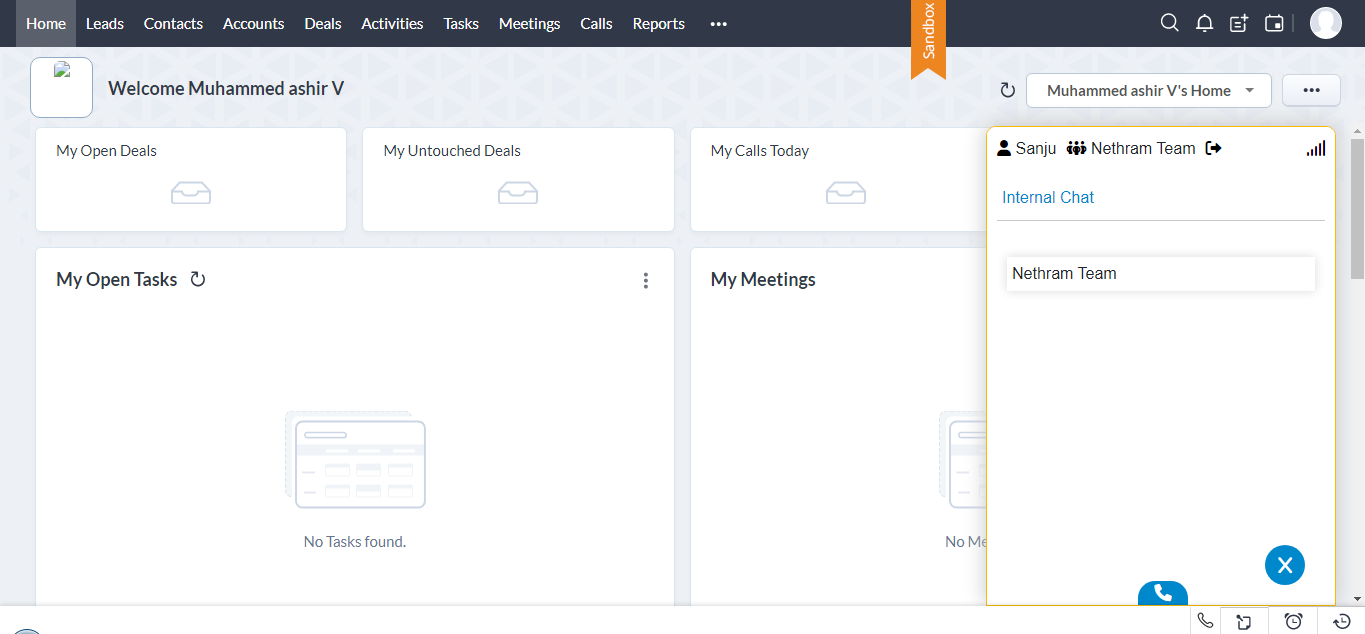Screen dimensions: 1365x634
Task: Expand Muhammed ashir V's Home dropdown
Action: [1148, 91]
